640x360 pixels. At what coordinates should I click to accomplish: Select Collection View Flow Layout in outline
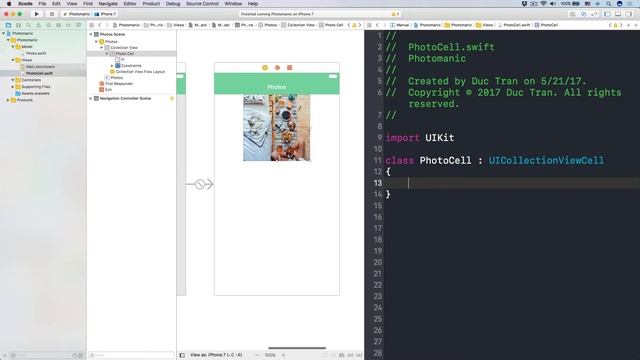click(x=138, y=72)
